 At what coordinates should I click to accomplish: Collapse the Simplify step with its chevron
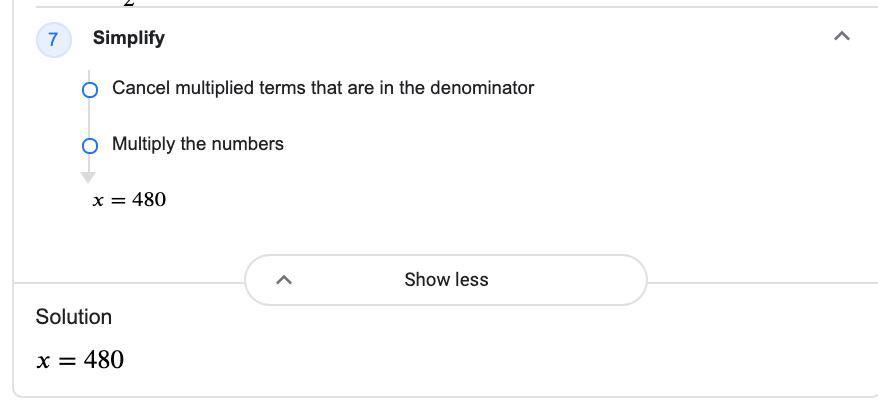841,37
